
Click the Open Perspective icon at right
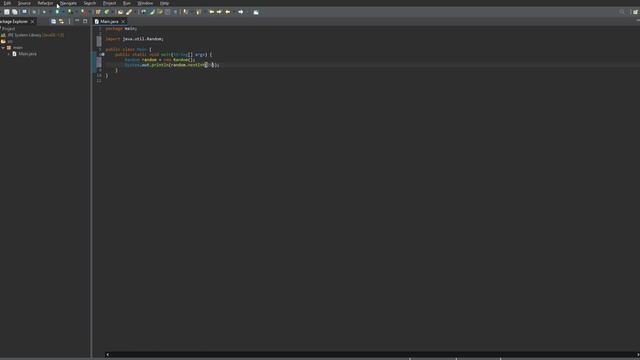pyautogui.click(x=636, y=12)
